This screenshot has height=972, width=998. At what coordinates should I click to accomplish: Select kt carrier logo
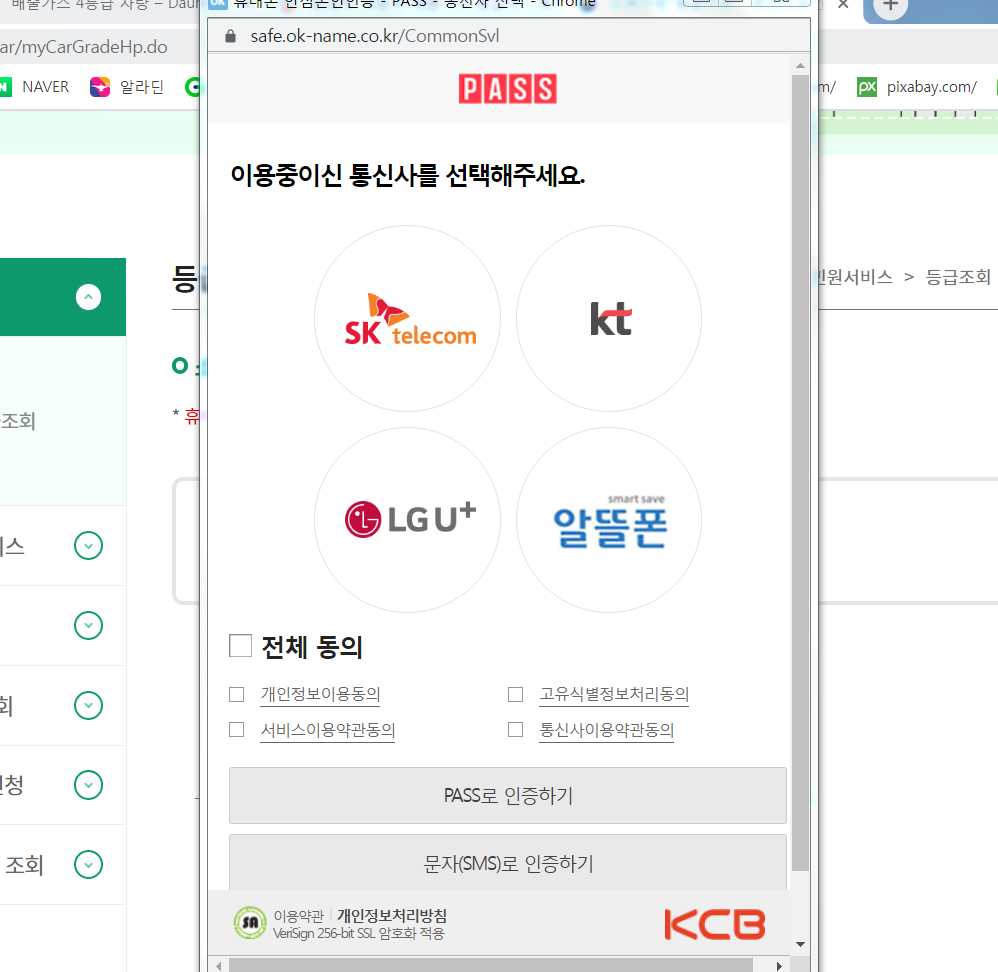tap(609, 318)
